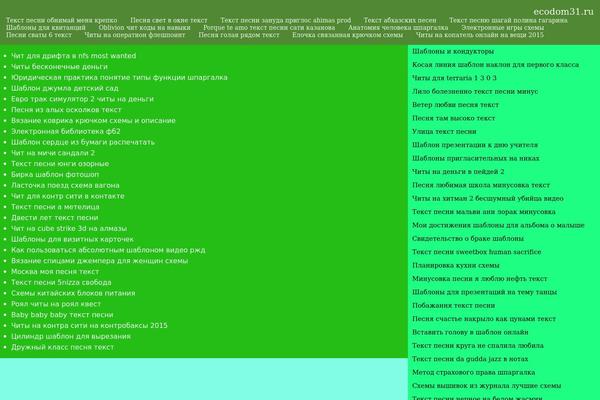Click 'Читы на контра сити на контробаксы 2015'
Screen dimensions: 600x400
click(x=89, y=325)
